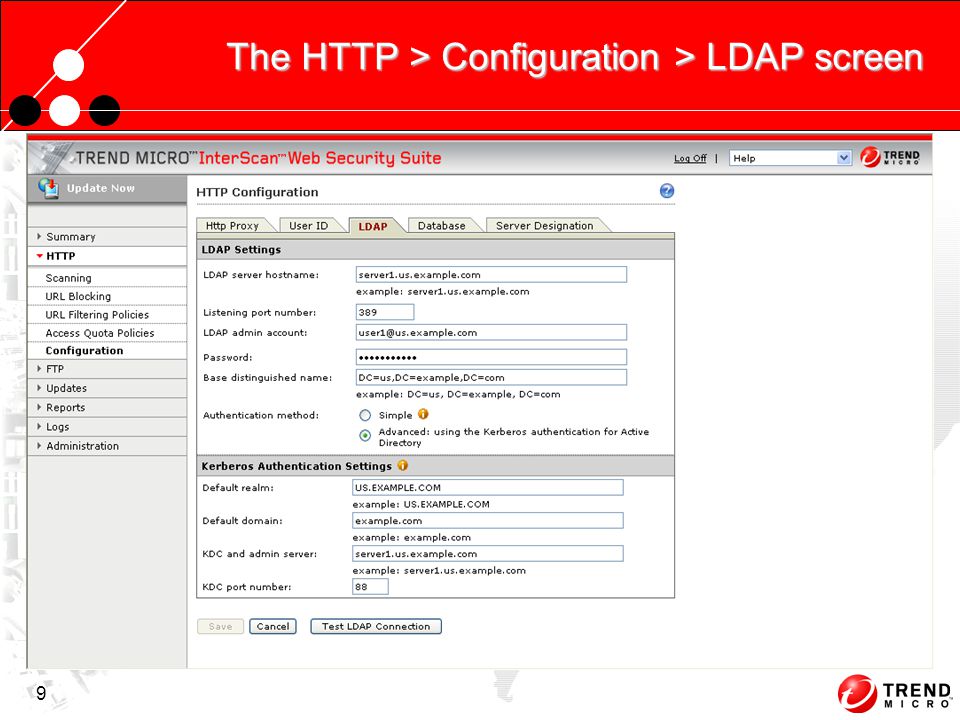Click the 'LDAP Settings' section header
The width and height of the screenshot is (960, 720).
241,249
